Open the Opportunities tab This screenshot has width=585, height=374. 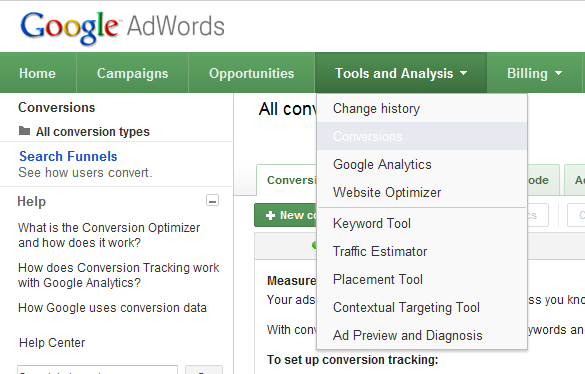pos(251,73)
